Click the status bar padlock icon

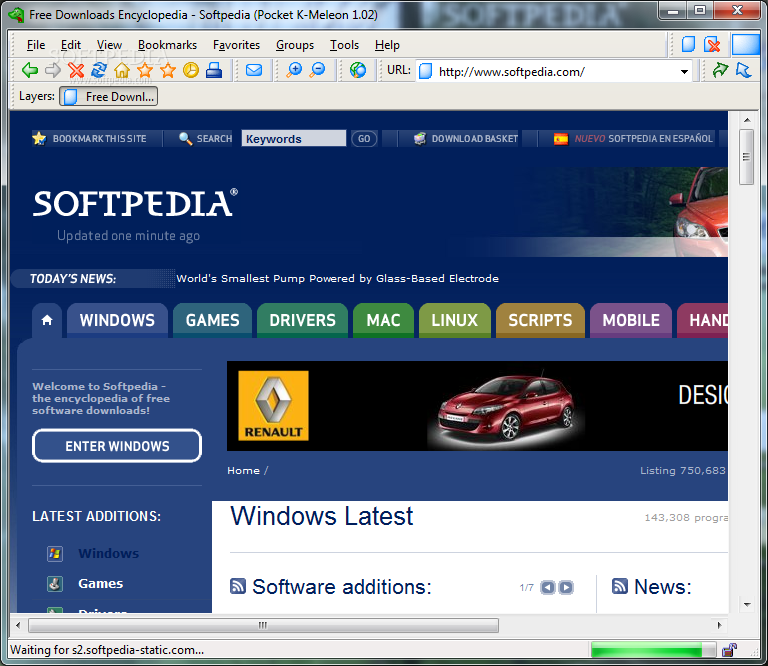pos(729,650)
